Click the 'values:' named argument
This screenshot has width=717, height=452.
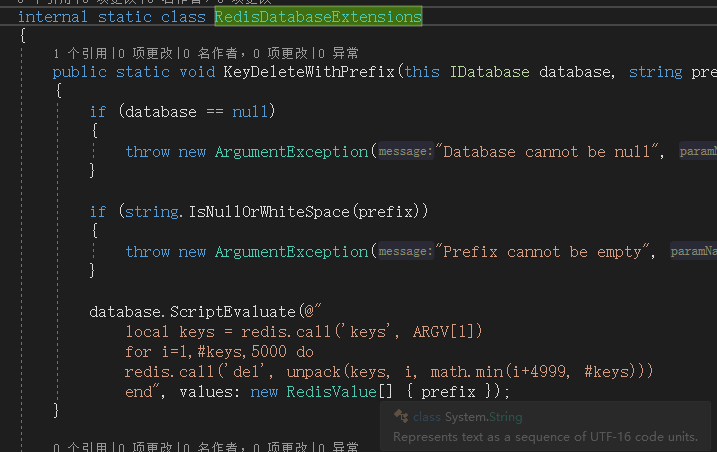(210, 392)
